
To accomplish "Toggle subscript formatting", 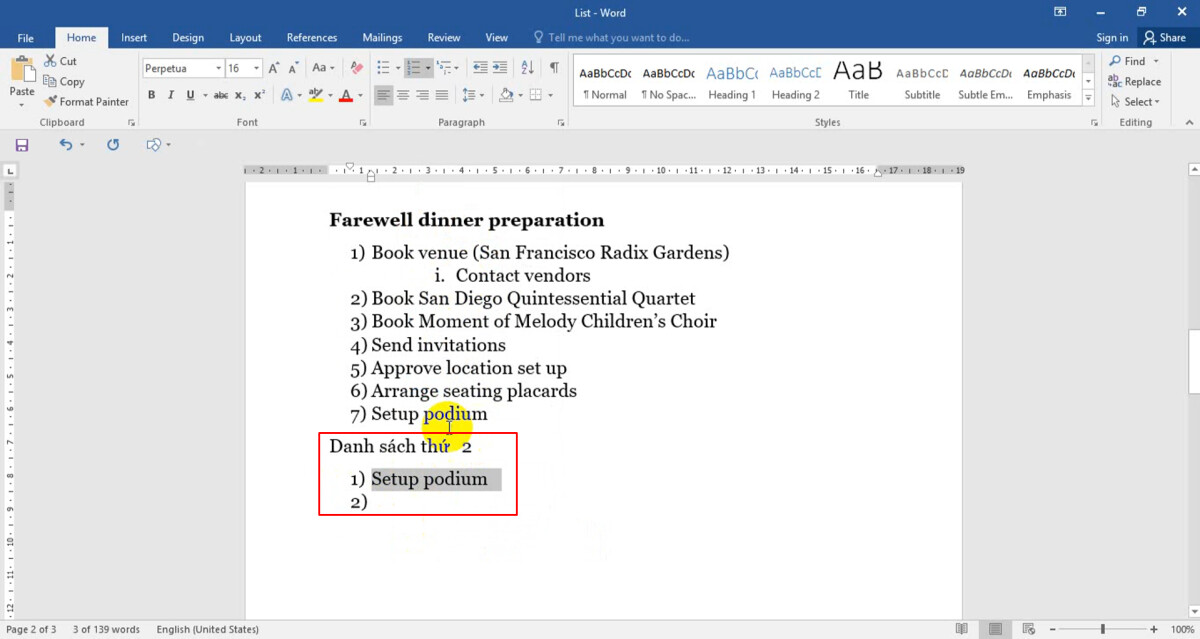I will pos(240,95).
